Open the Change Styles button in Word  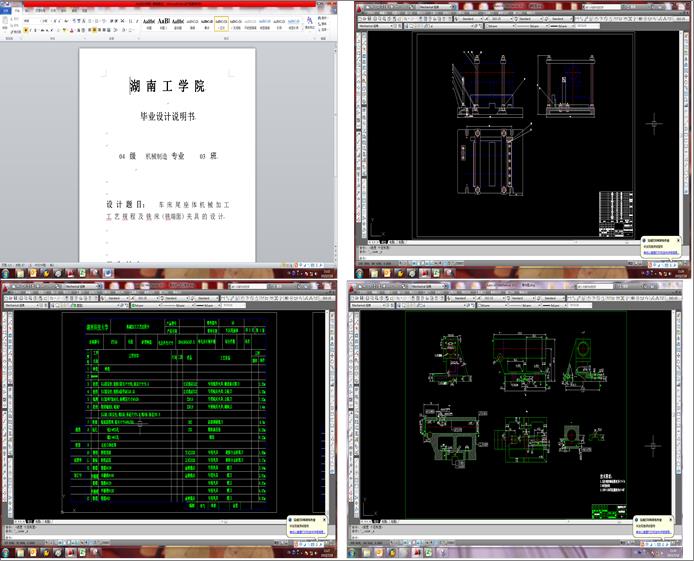coord(310,23)
